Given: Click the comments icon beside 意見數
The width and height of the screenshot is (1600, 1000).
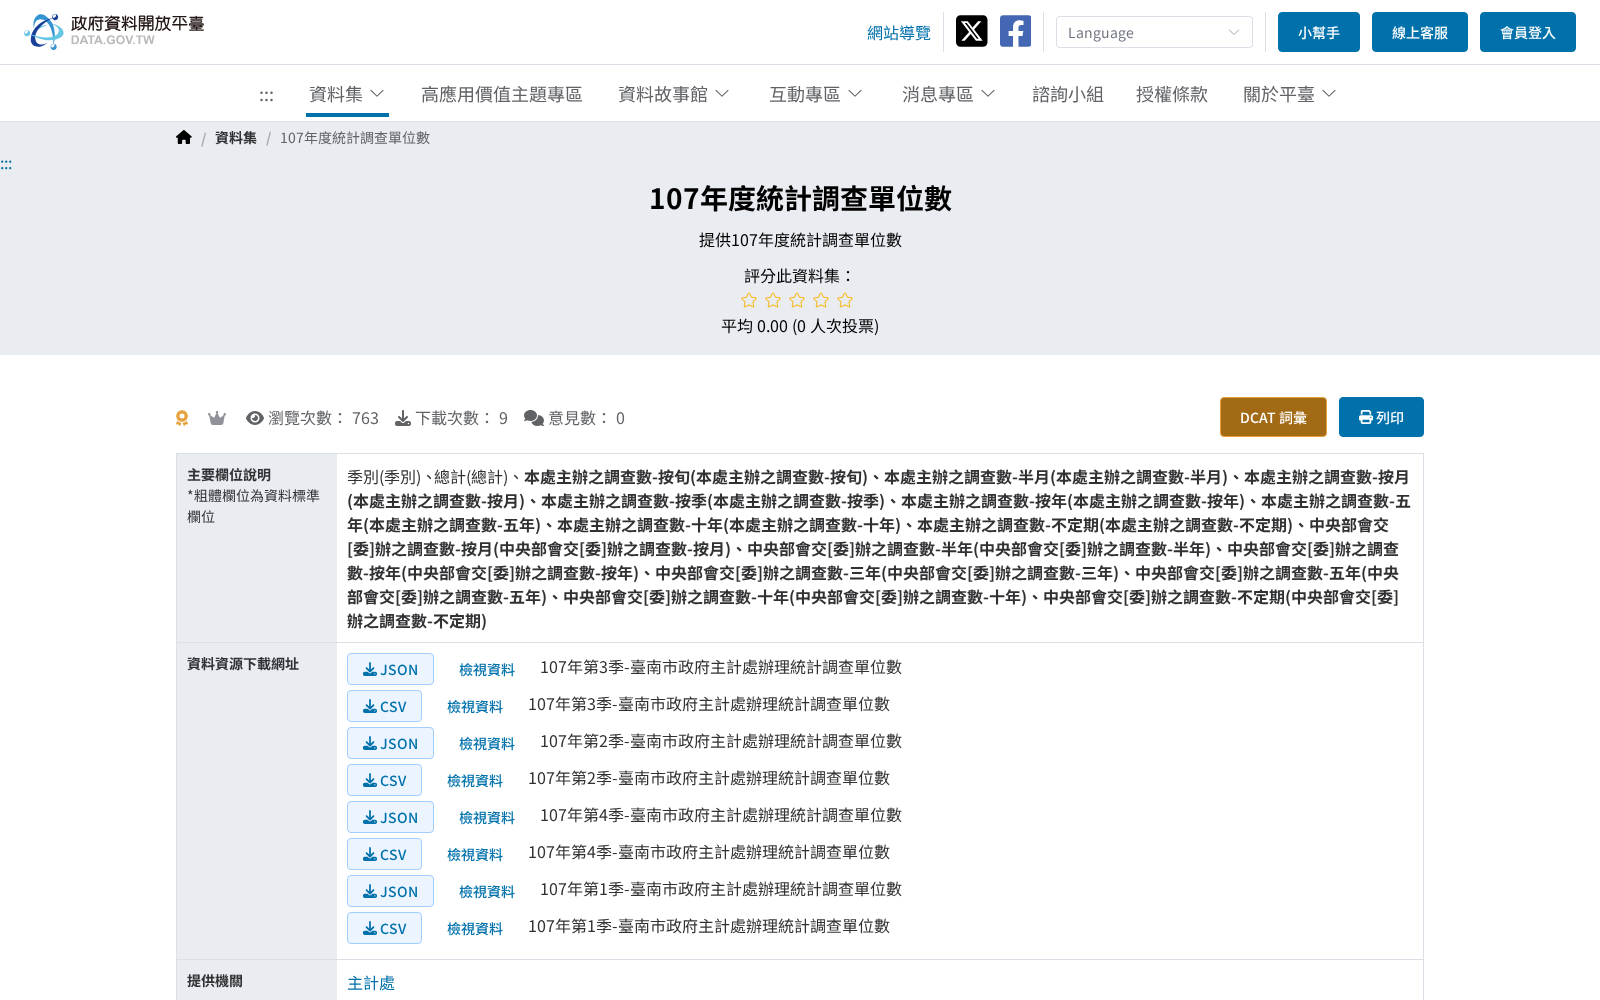Looking at the screenshot, I should (x=534, y=418).
